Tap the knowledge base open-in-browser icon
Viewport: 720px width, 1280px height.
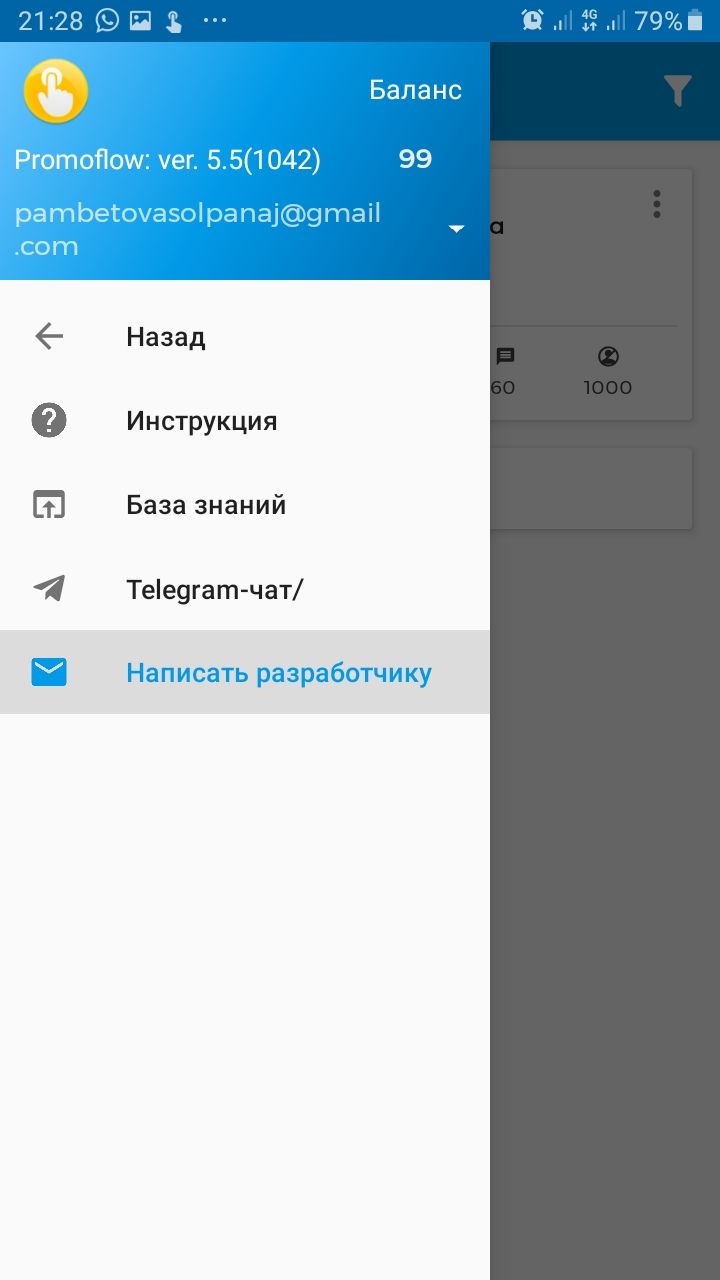(x=49, y=505)
